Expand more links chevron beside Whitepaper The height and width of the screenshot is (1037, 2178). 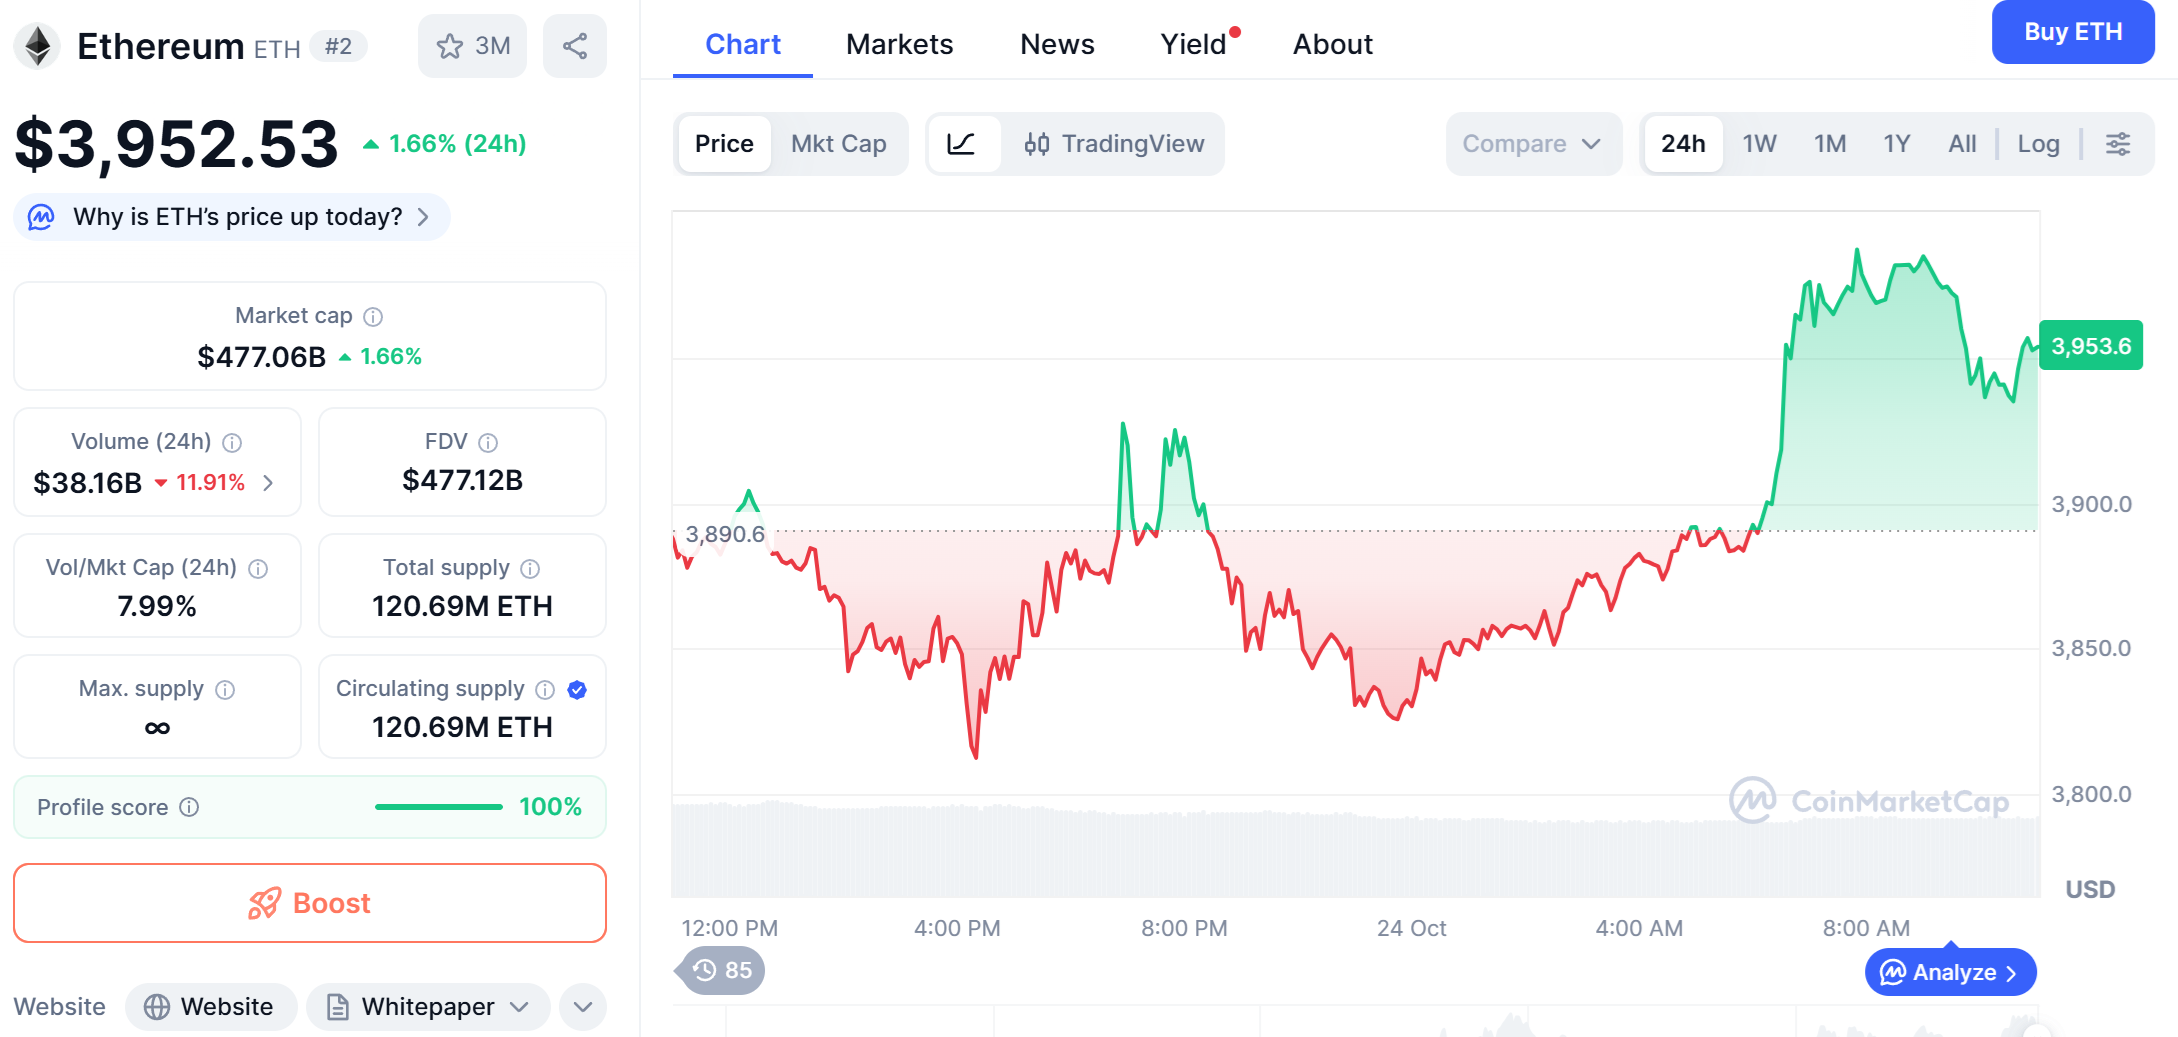click(x=583, y=1006)
